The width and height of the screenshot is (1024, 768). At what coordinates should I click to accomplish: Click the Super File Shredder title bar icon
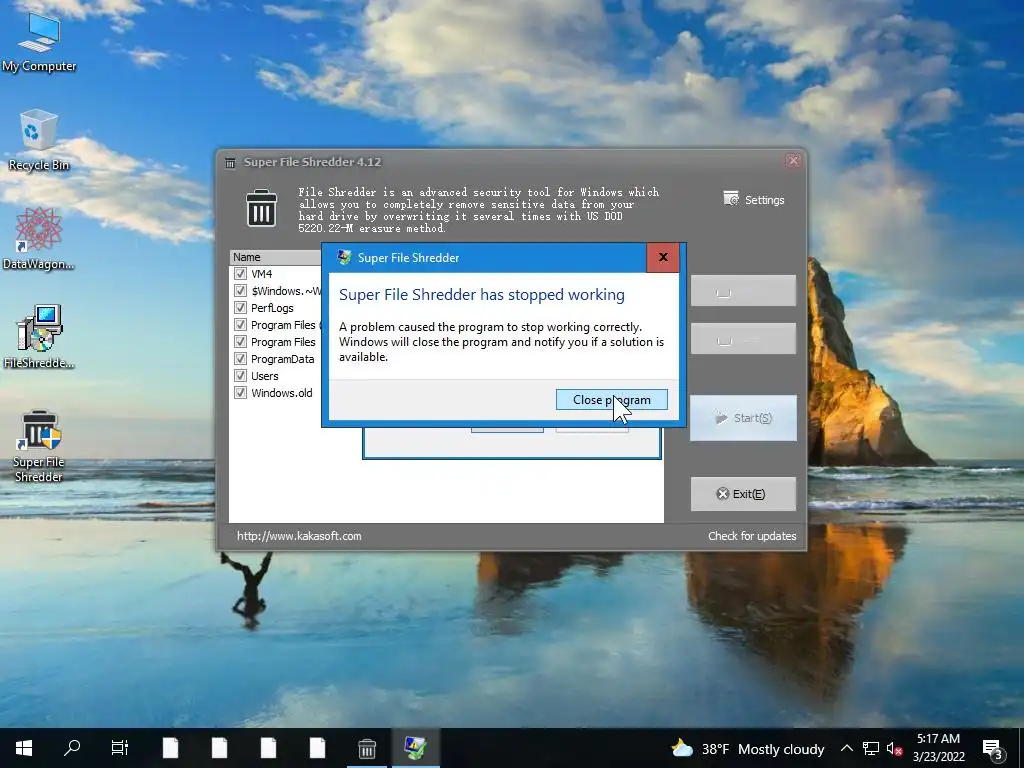click(x=230, y=162)
